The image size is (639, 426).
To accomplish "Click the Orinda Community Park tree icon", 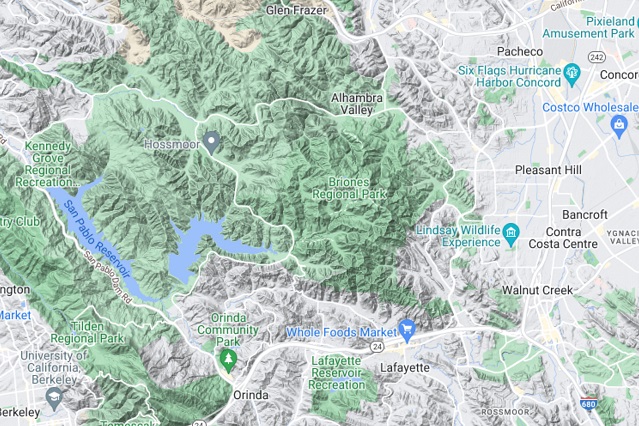I will tap(228, 361).
